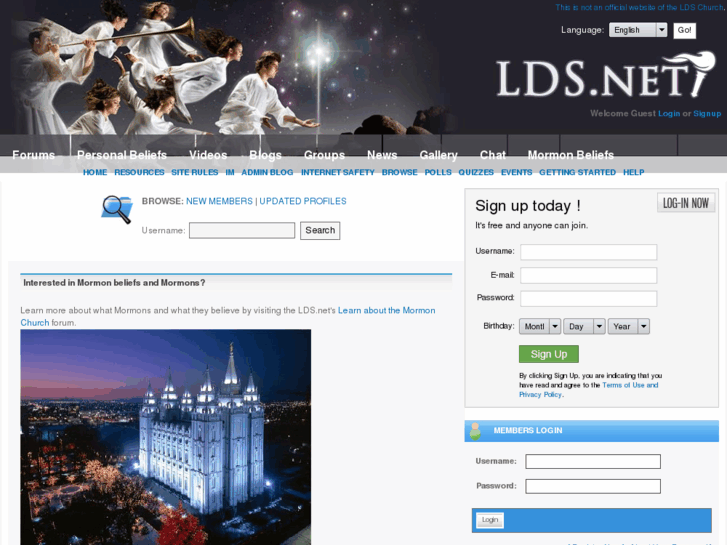Click the Go! language button

tap(684, 31)
